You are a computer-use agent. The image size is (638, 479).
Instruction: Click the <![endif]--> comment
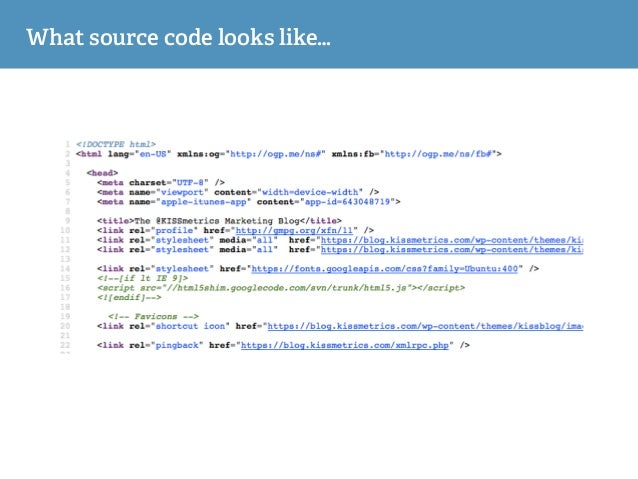[x=129, y=297]
